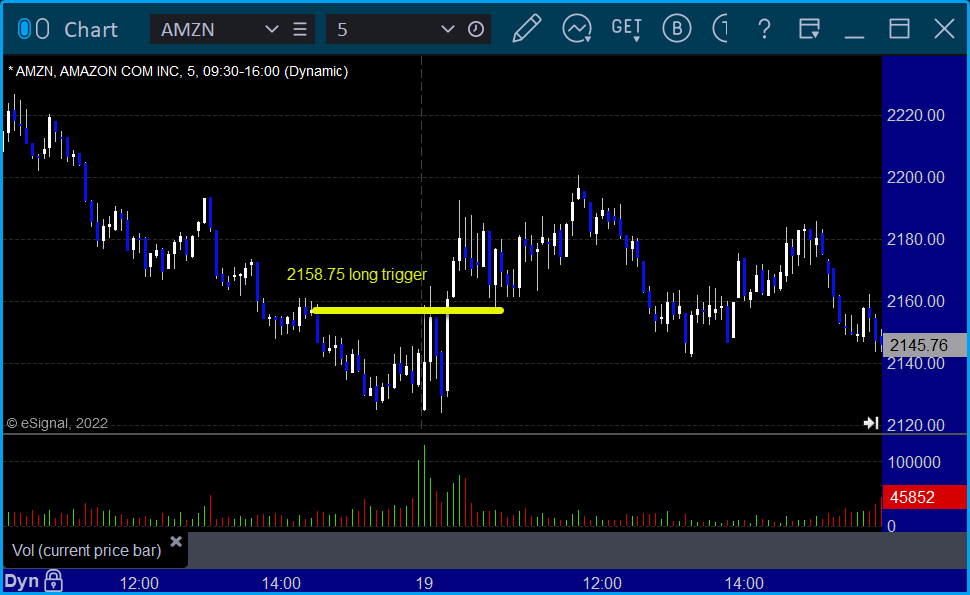Click the blue window link toggle

click(24, 29)
